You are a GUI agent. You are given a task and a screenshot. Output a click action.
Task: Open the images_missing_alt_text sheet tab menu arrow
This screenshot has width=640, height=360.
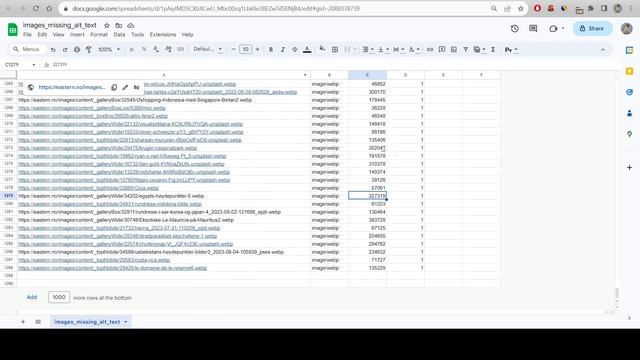[x=126, y=322]
